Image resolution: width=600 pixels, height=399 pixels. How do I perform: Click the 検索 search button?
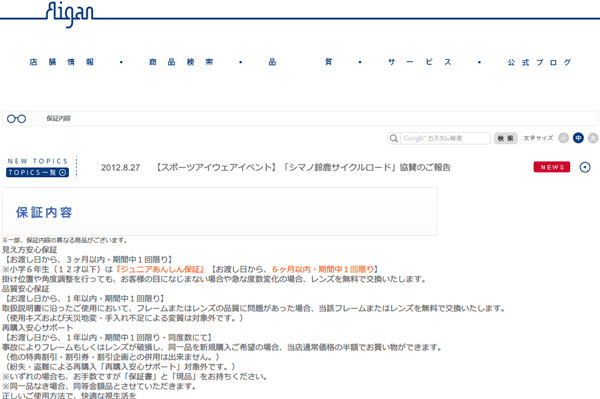point(505,138)
